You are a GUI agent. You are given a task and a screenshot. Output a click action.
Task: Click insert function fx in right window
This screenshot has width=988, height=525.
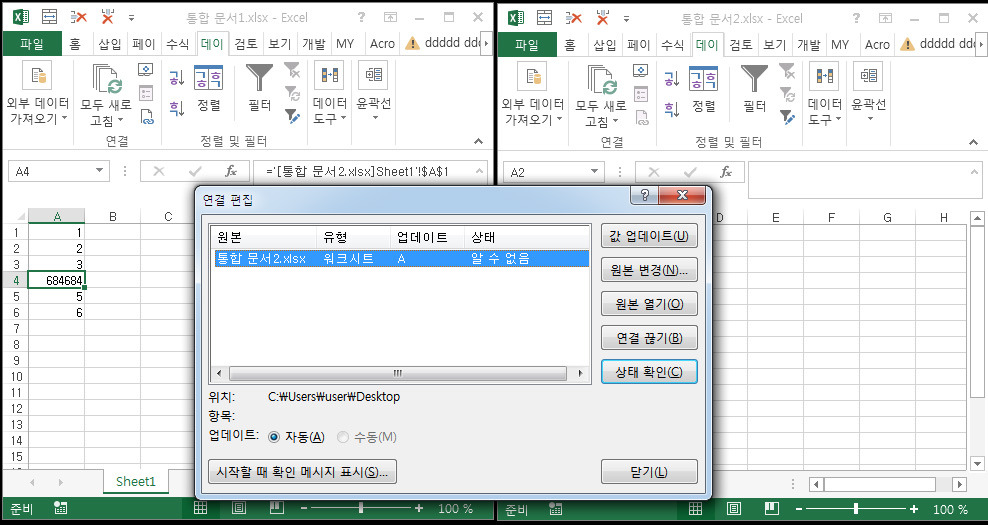tap(726, 172)
